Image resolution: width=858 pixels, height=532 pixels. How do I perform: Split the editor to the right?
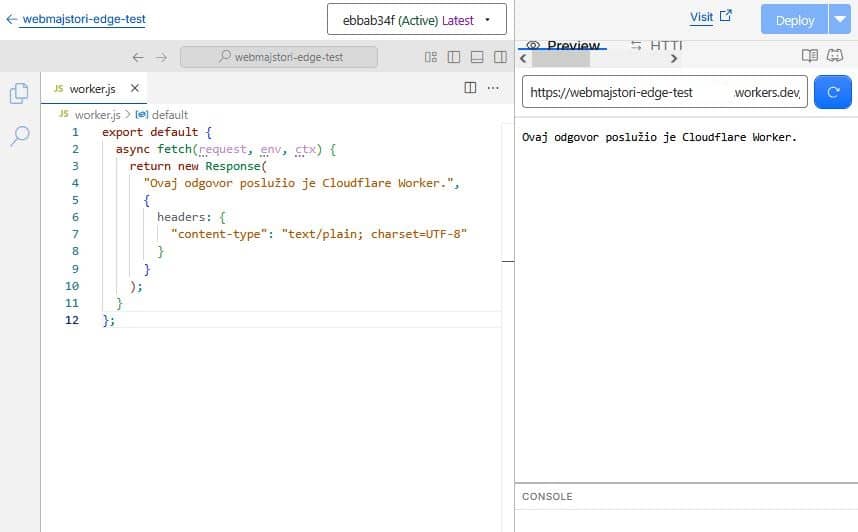(470, 88)
